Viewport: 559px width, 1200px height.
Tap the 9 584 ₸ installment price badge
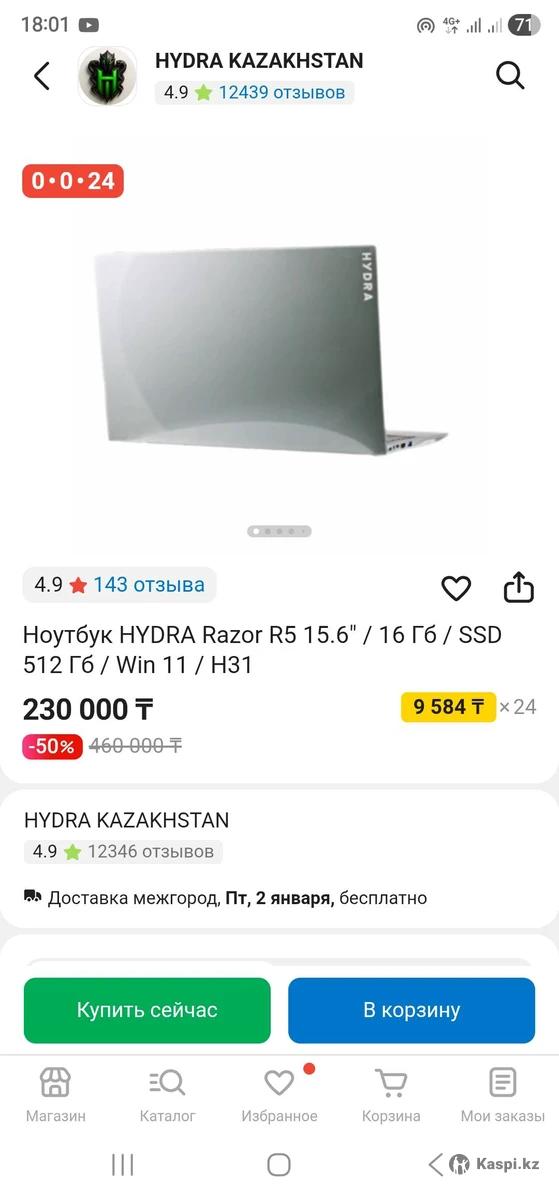click(x=448, y=707)
